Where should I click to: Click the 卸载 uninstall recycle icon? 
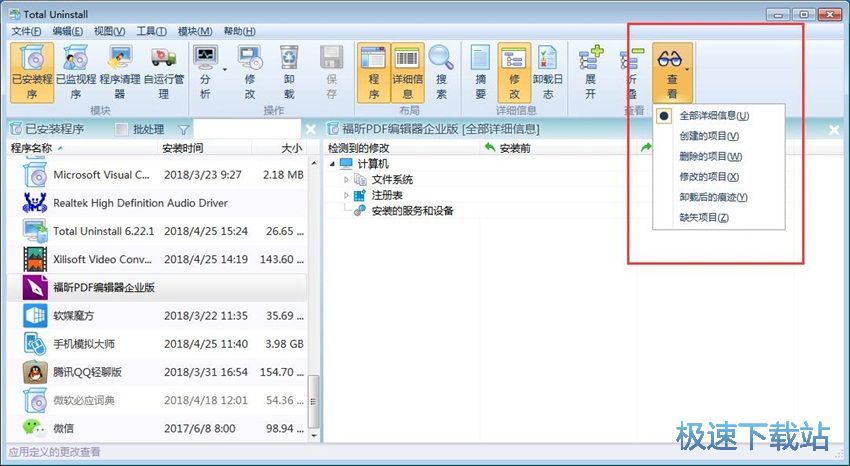click(x=289, y=58)
